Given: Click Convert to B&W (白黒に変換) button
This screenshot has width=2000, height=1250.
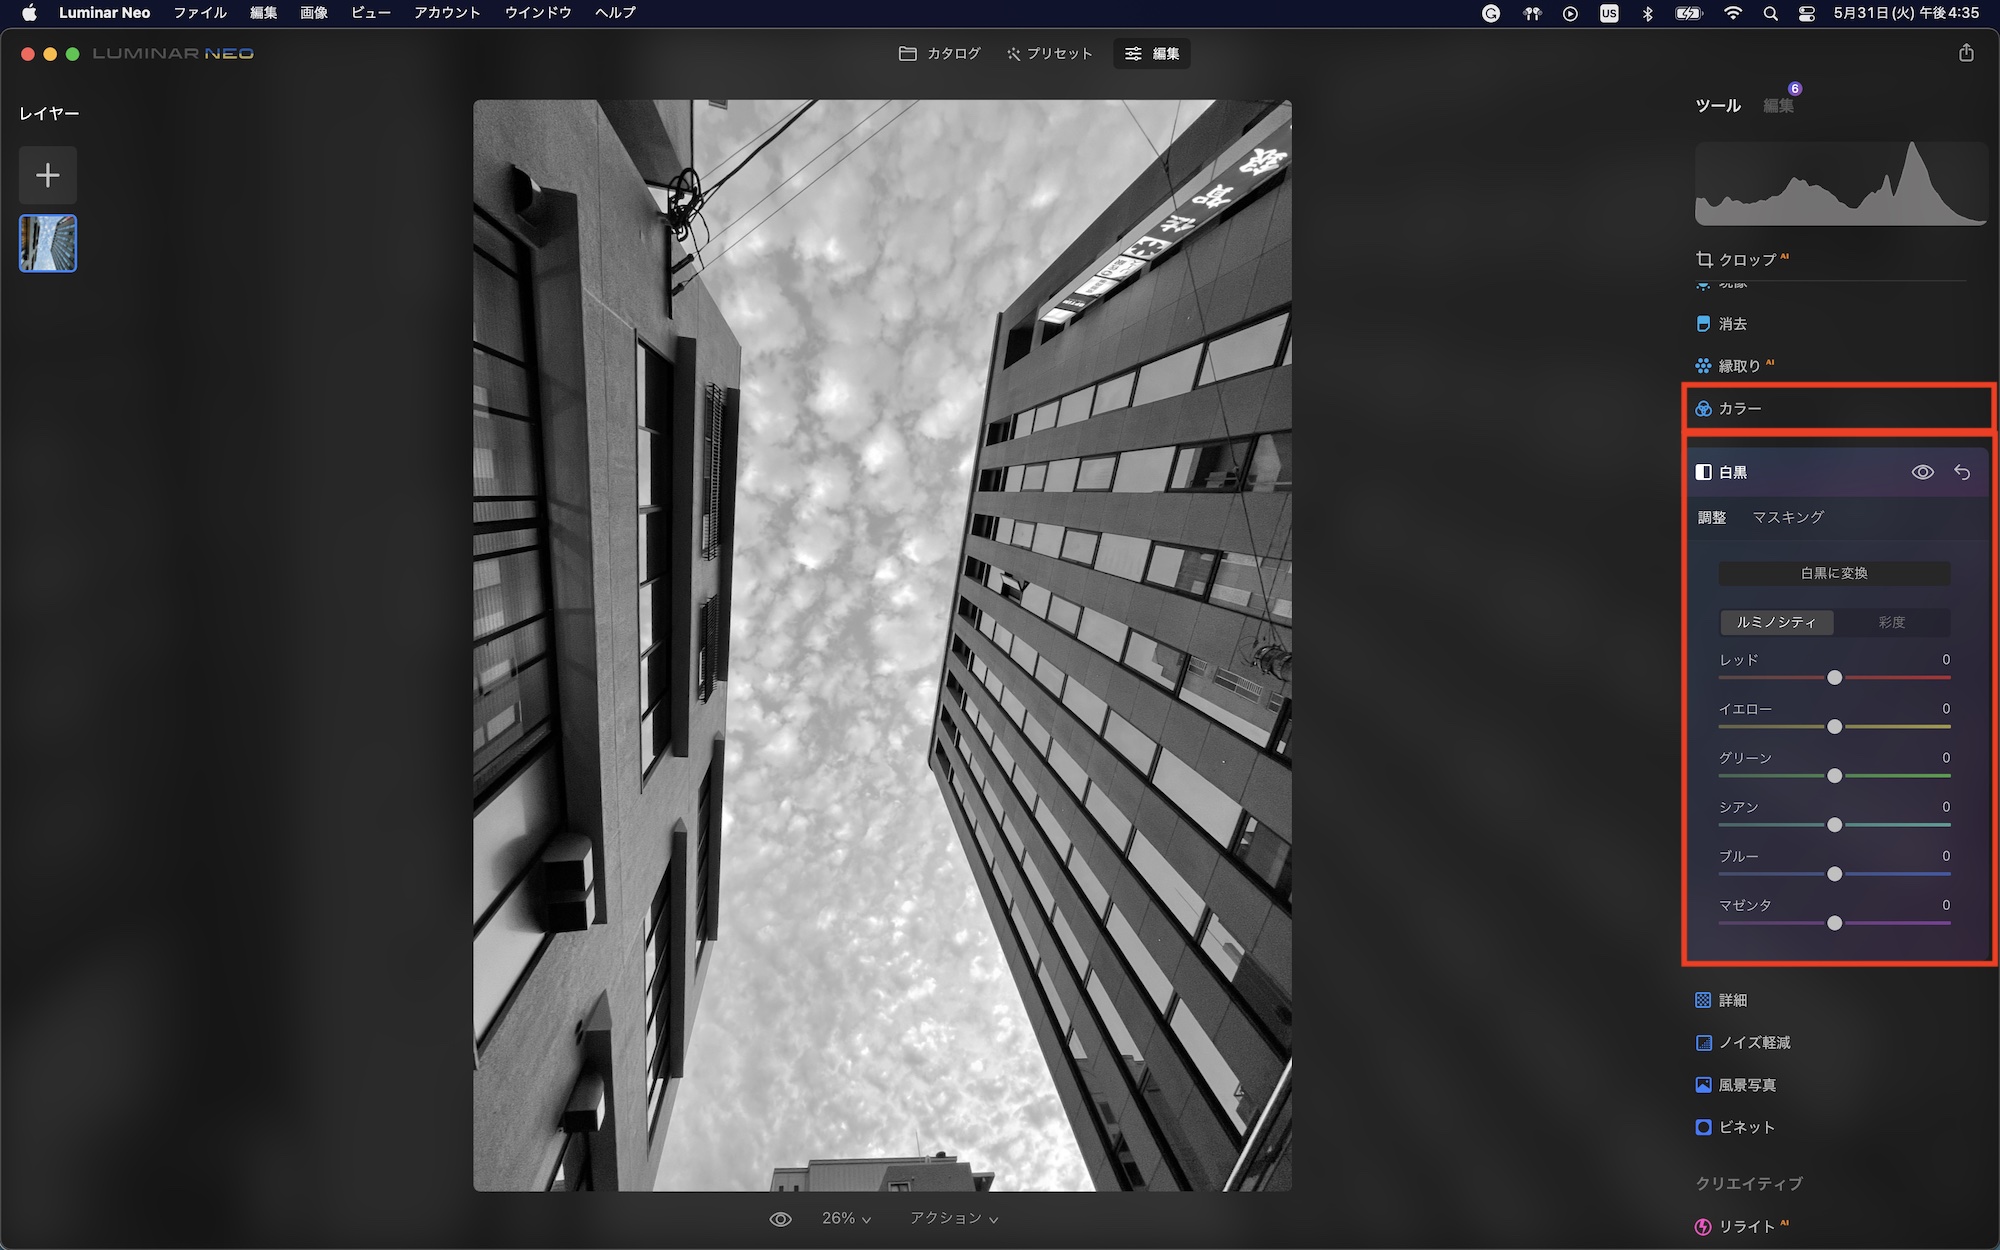Looking at the screenshot, I should click(1834, 574).
